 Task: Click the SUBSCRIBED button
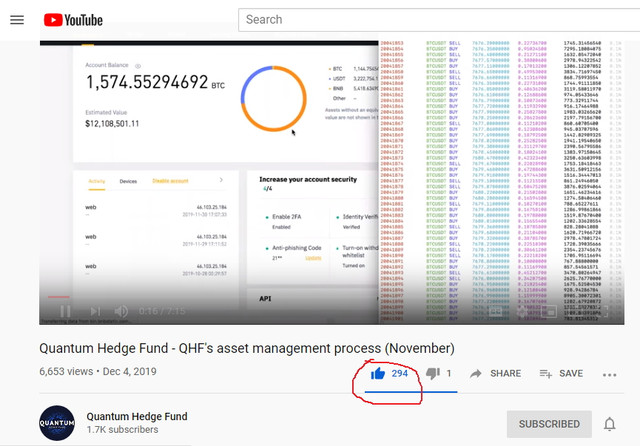pos(549,424)
